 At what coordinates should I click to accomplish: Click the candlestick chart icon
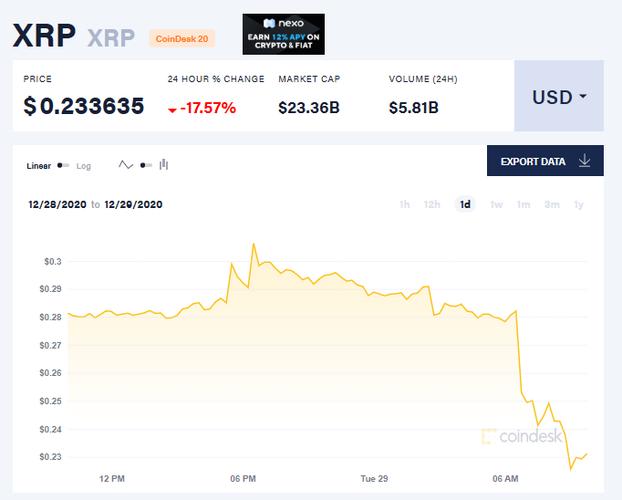pyautogui.click(x=163, y=165)
